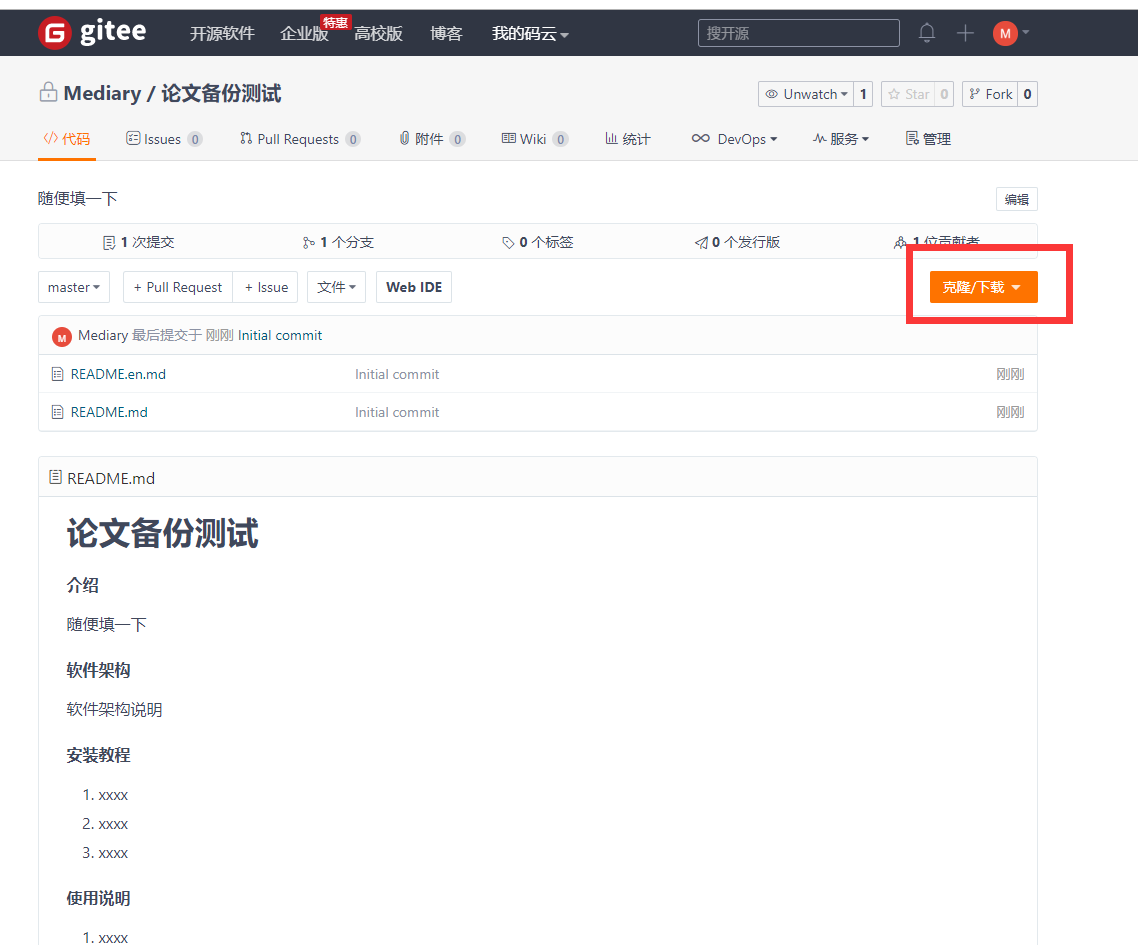Open the Web IDE
The width and height of the screenshot is (1138, 945).
tap(414, 287)
